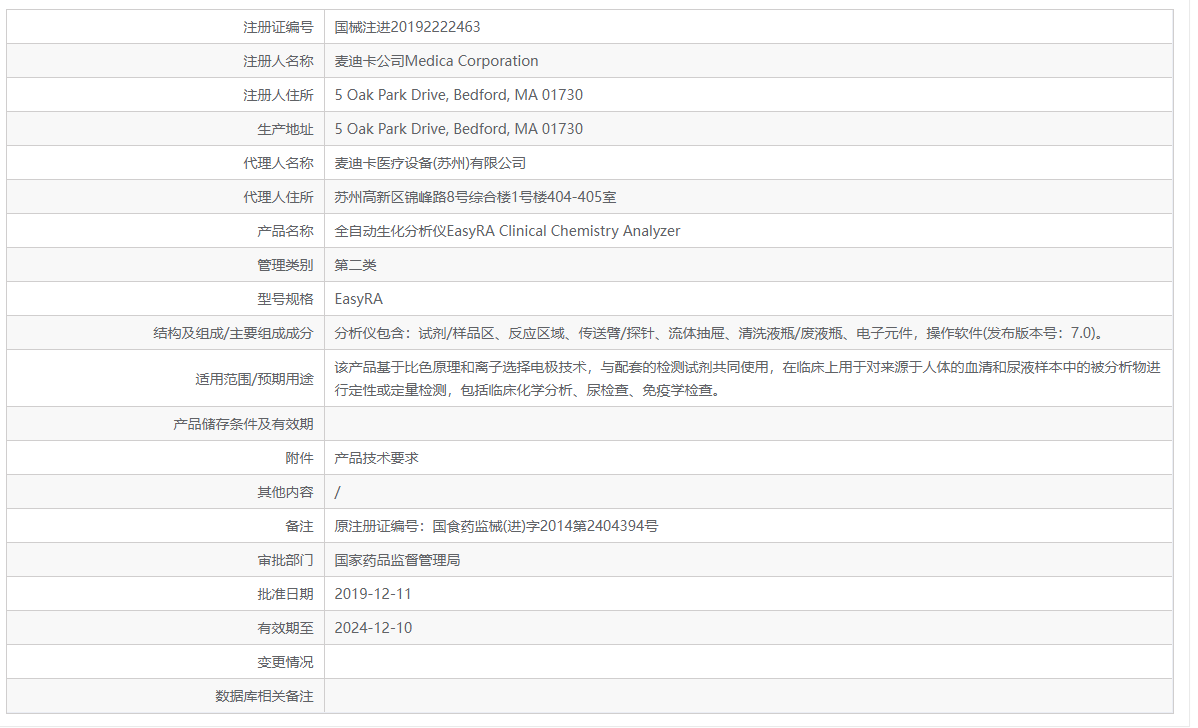
Task: Select registrant name 麦迪卡公司Medica Corporation
Action: pyautogui.click(x=436, y=61)
